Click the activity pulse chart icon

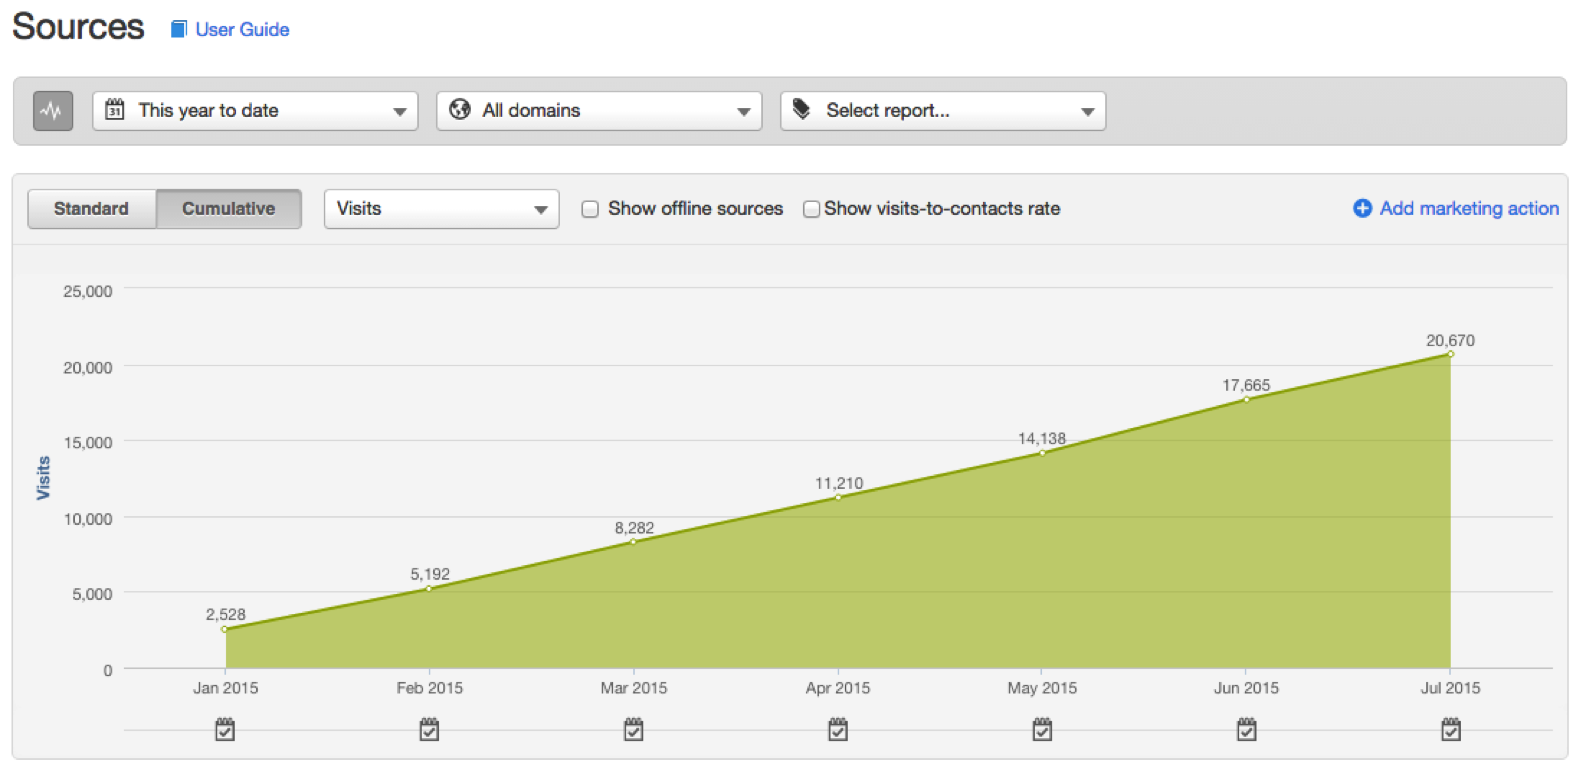tap(53, 111)
